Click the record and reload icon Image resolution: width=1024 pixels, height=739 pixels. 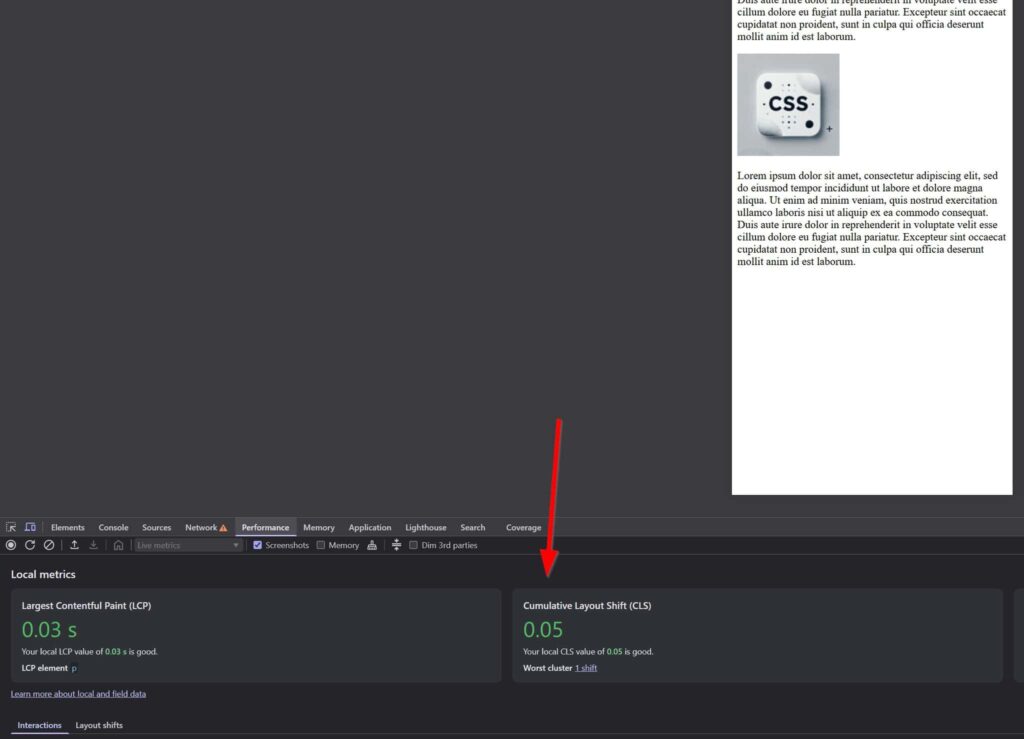click(30, 545)
